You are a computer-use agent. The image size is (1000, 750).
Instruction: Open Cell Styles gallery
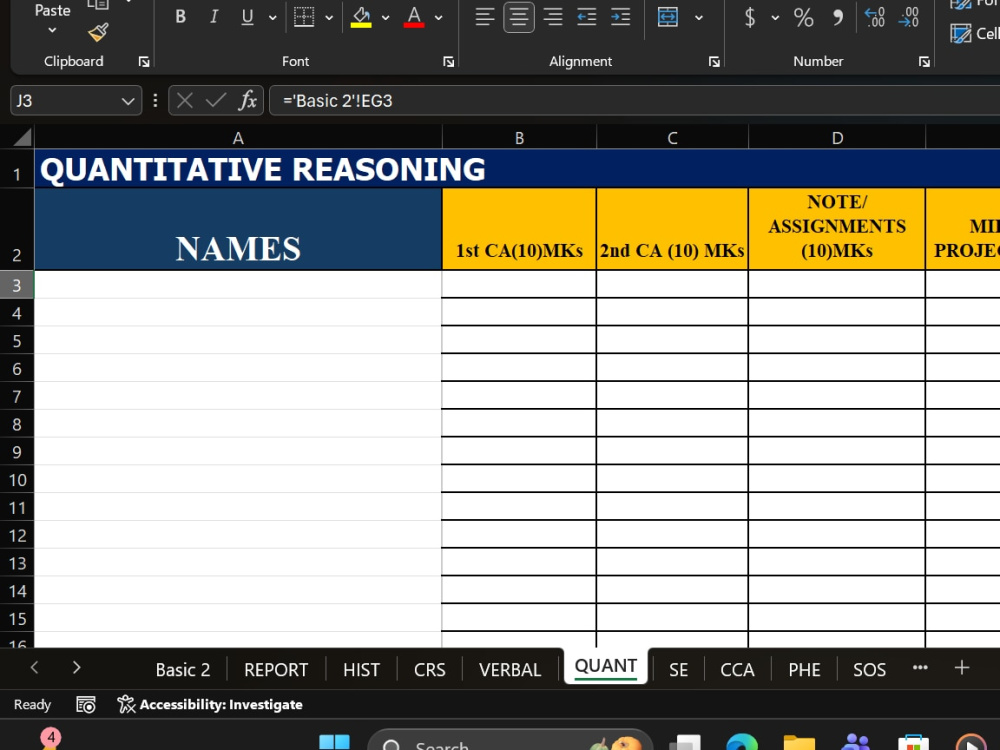[x=974, y=33]
